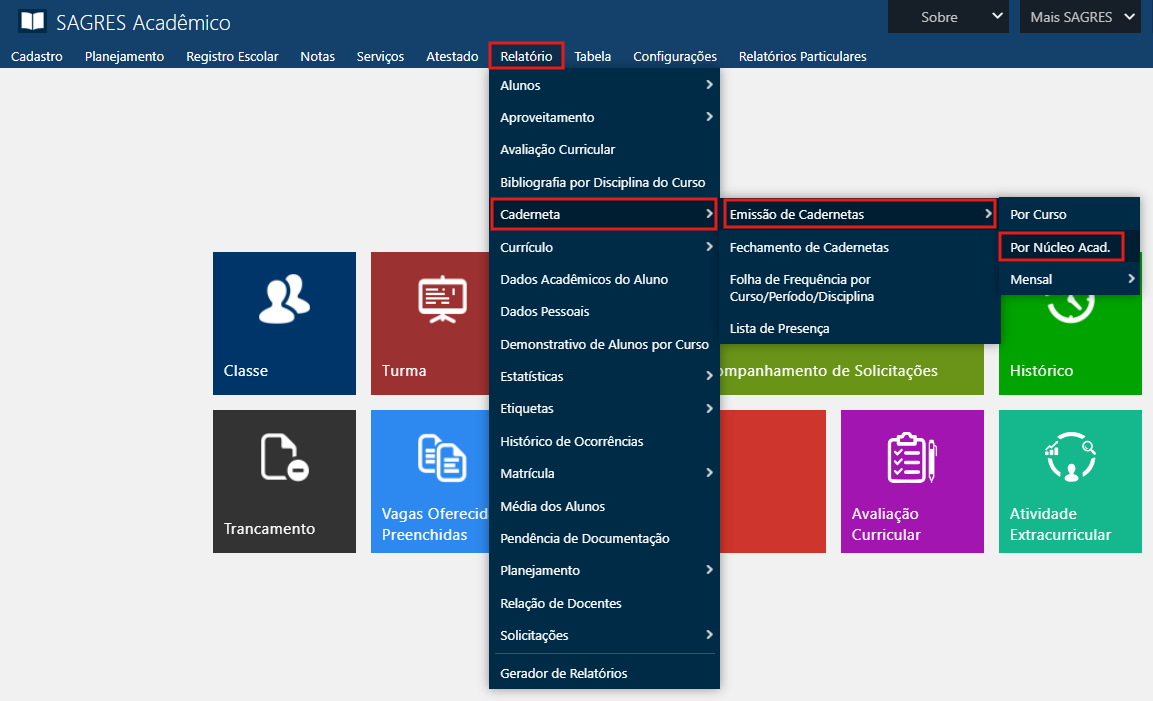Choose Por Curso menu entry
Viewport: 1153px width, 701px height.
1038,214
